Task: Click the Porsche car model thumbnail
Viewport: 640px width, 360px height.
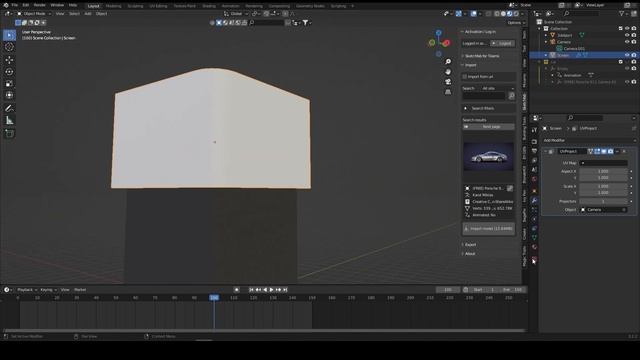Action: pos(489,157)
